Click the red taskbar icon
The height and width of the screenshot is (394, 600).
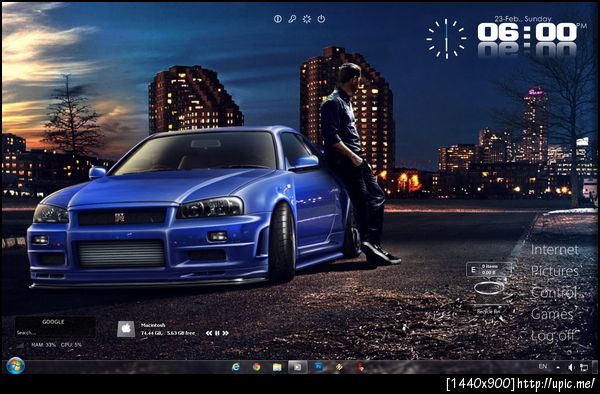(360, 367)
